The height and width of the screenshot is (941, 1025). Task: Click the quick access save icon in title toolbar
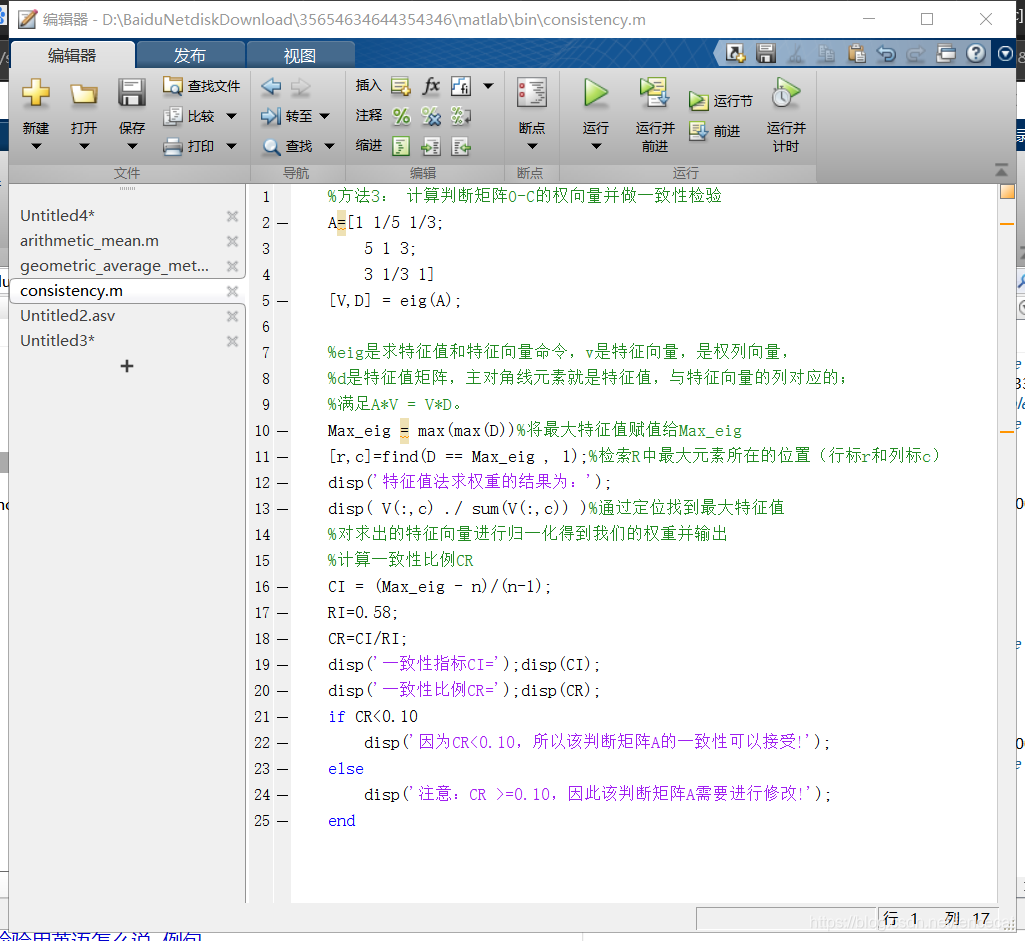765,54
